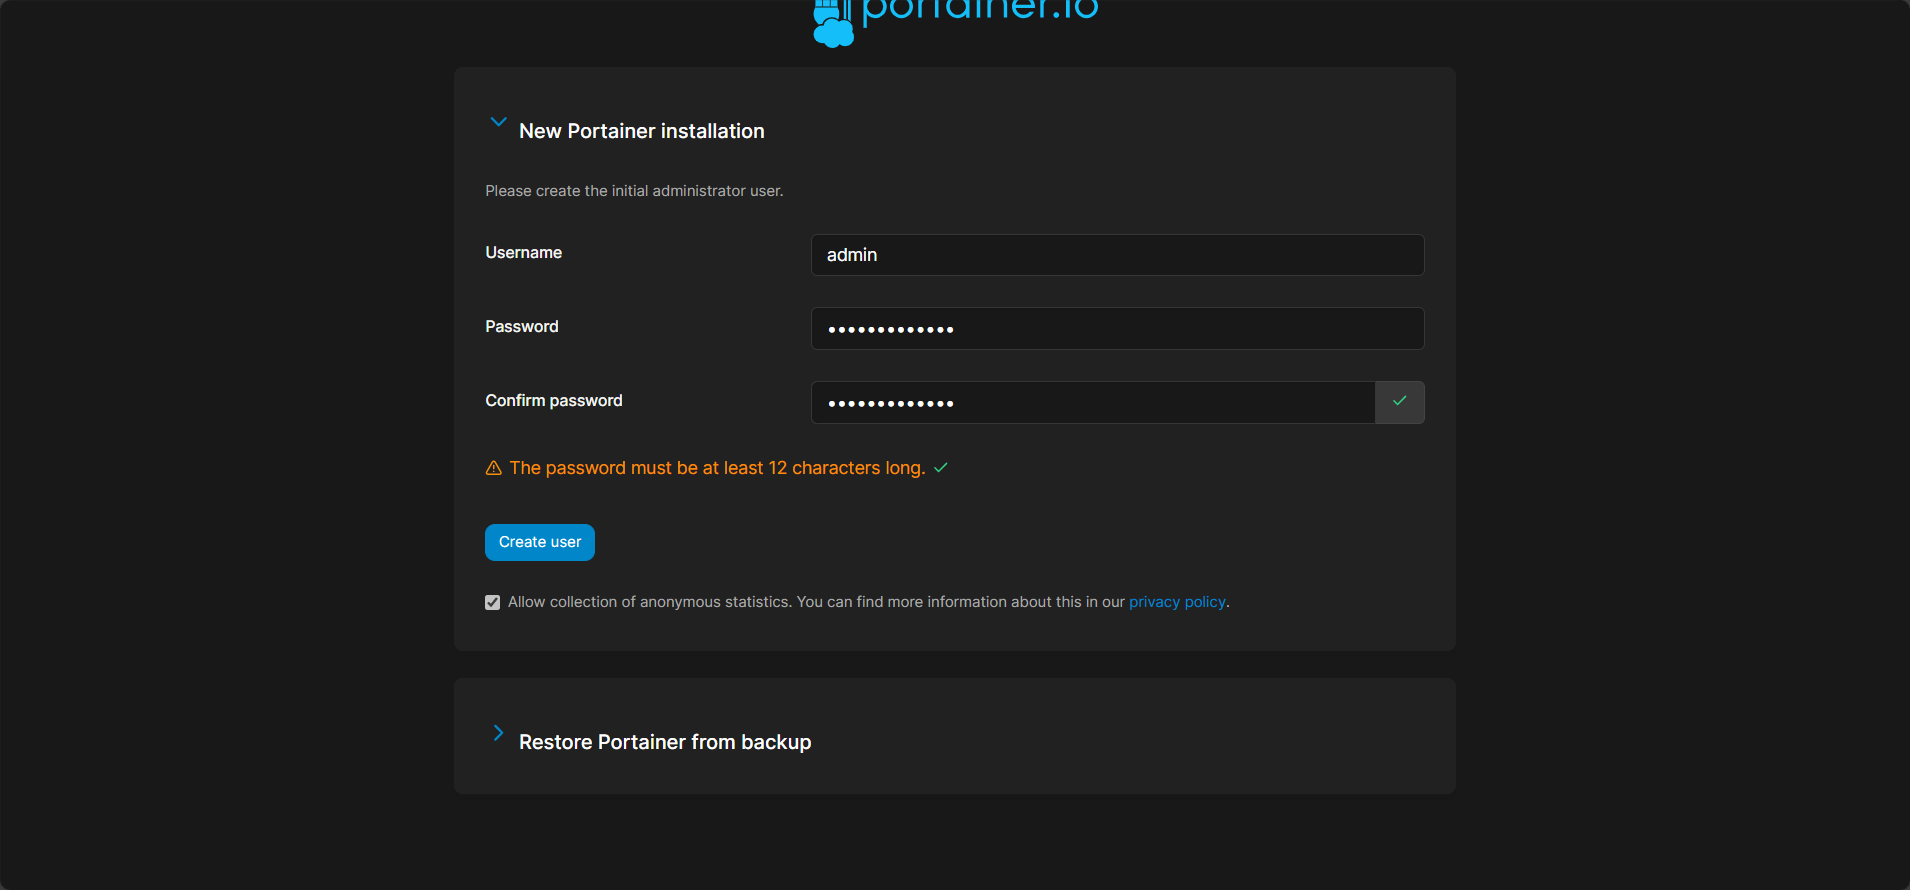This screenshot has width=1910, height=890.
Task: Click the Restore Portainer from backup heading
Action: 665,742
